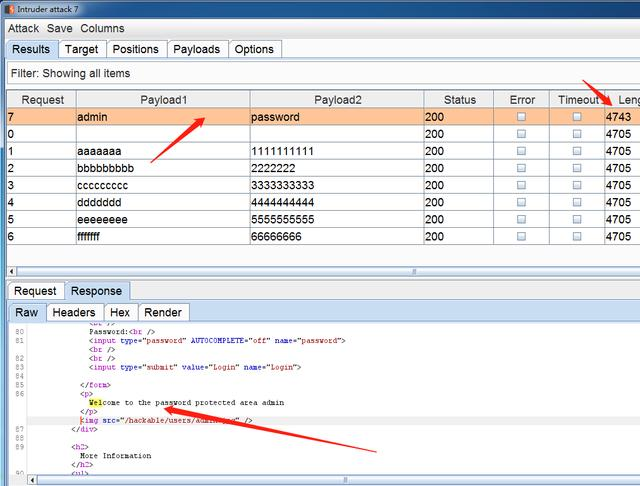
Task: Sort by the Payload1 column header
Action: click(163, 100)
